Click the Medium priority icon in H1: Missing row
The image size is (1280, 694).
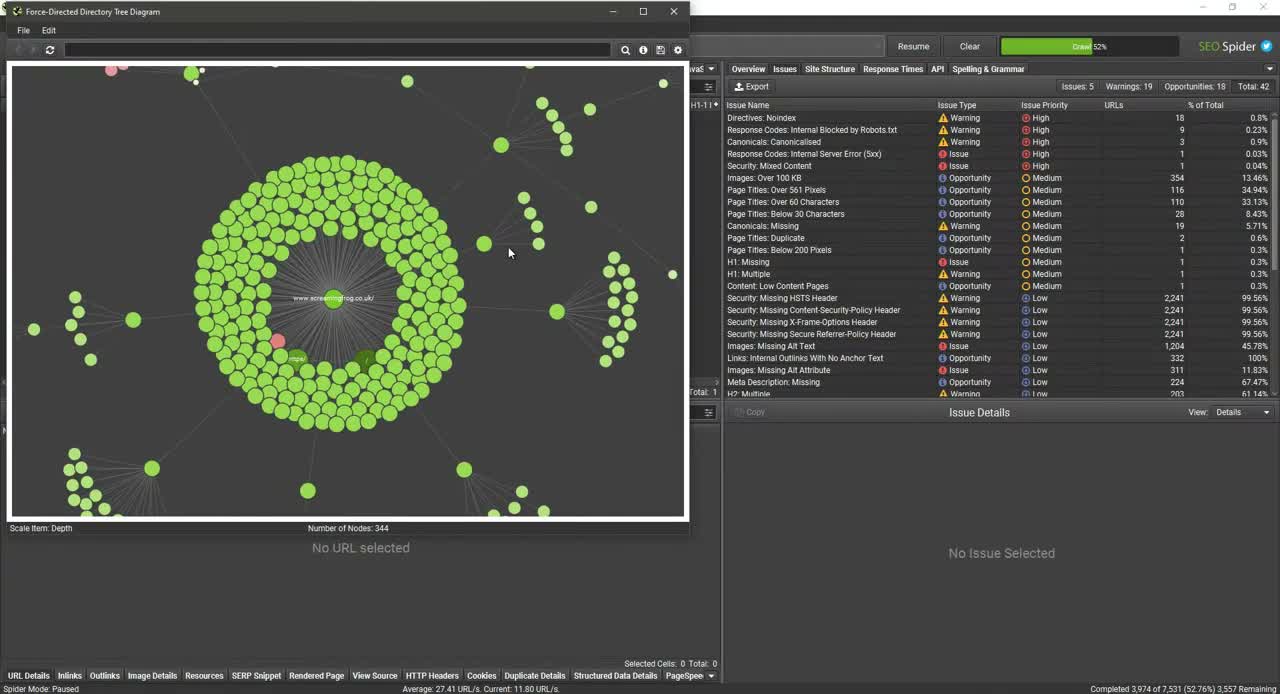(1026, 262)
